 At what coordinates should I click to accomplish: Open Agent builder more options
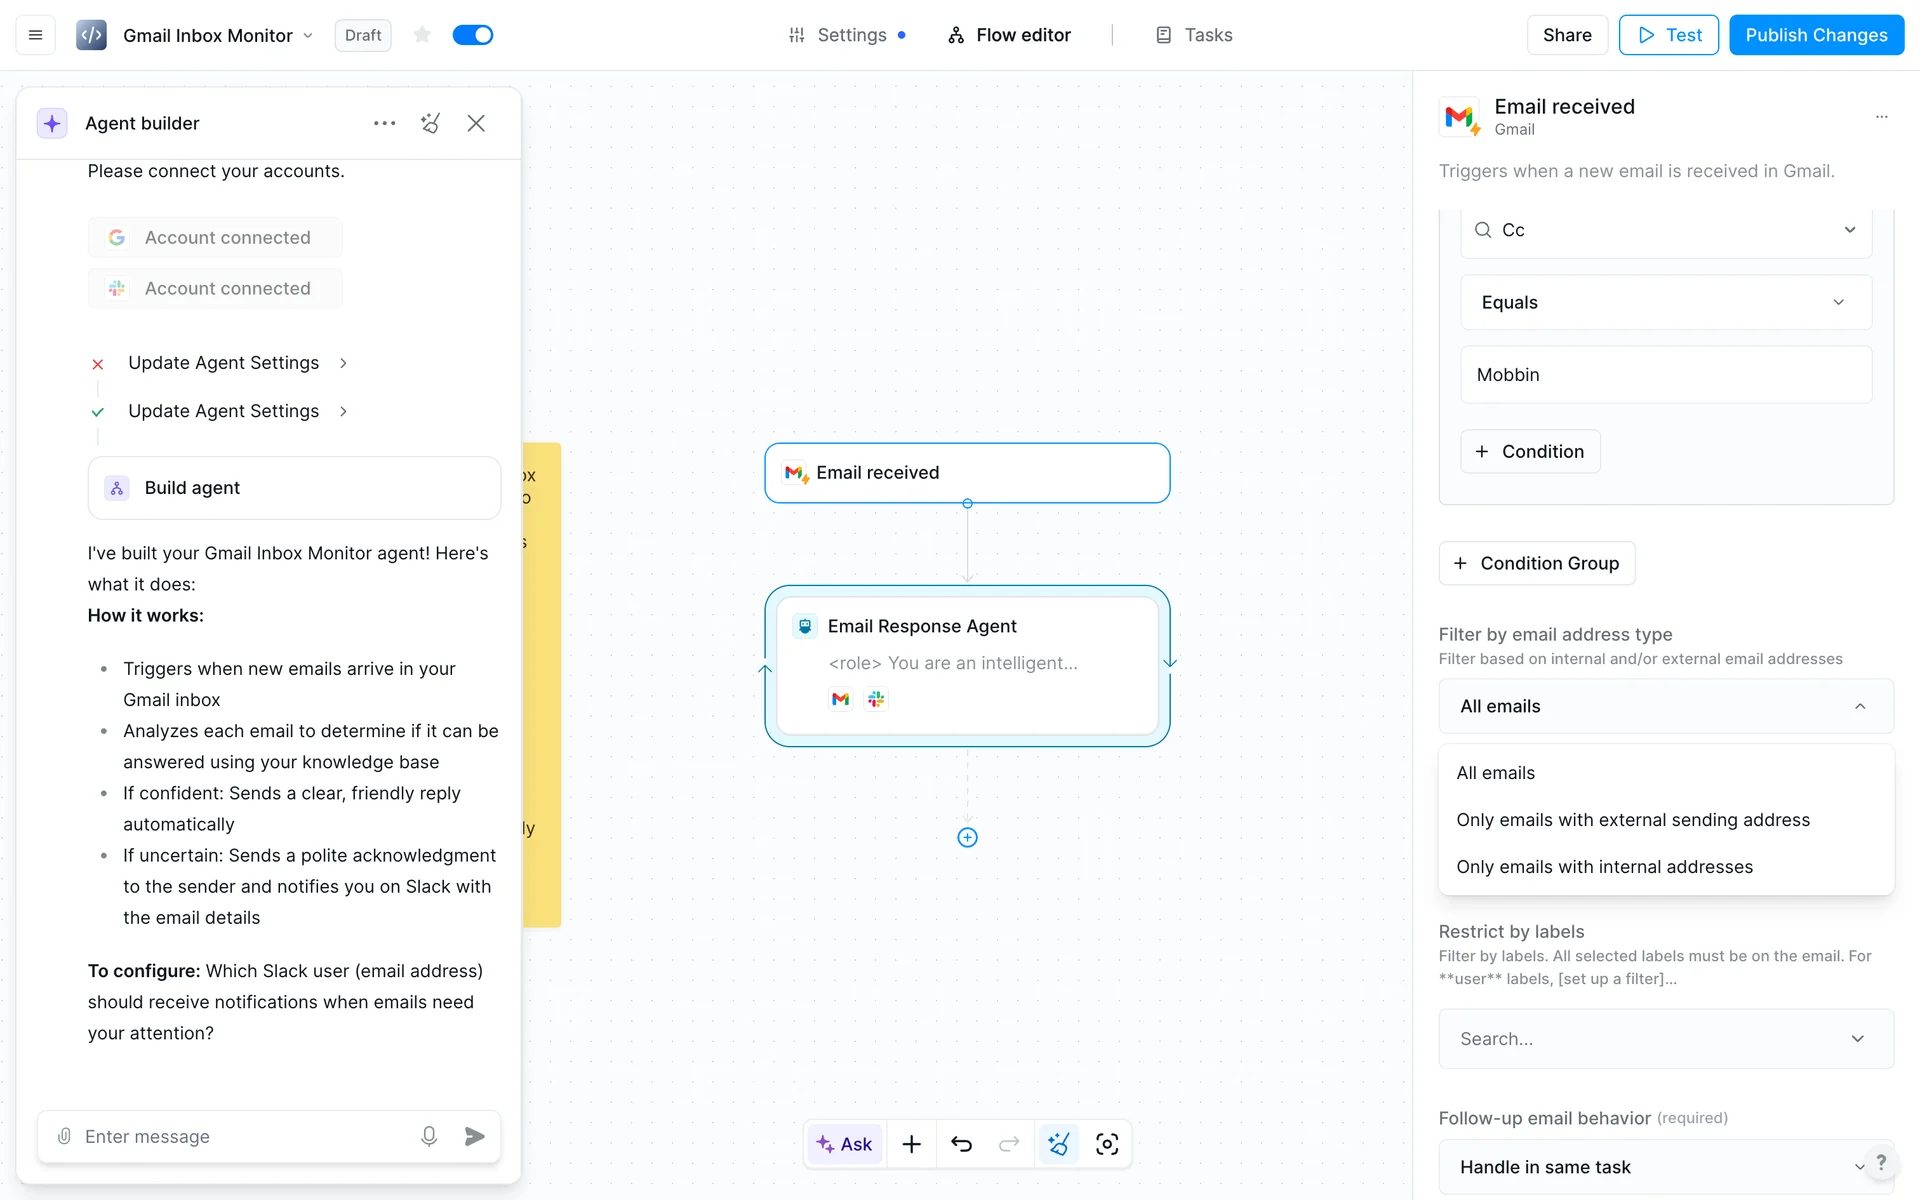384,123
